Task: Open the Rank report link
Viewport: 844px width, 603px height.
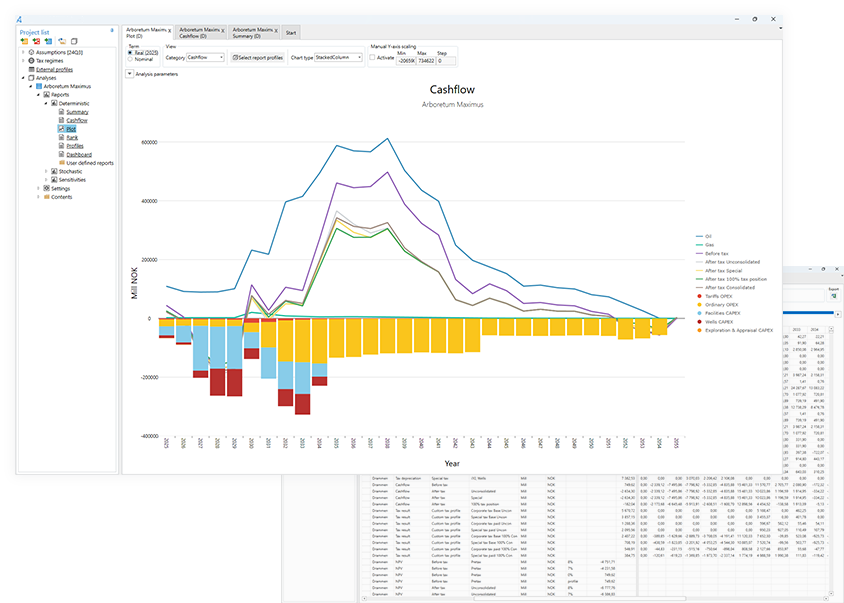Action: click(71, 137)
